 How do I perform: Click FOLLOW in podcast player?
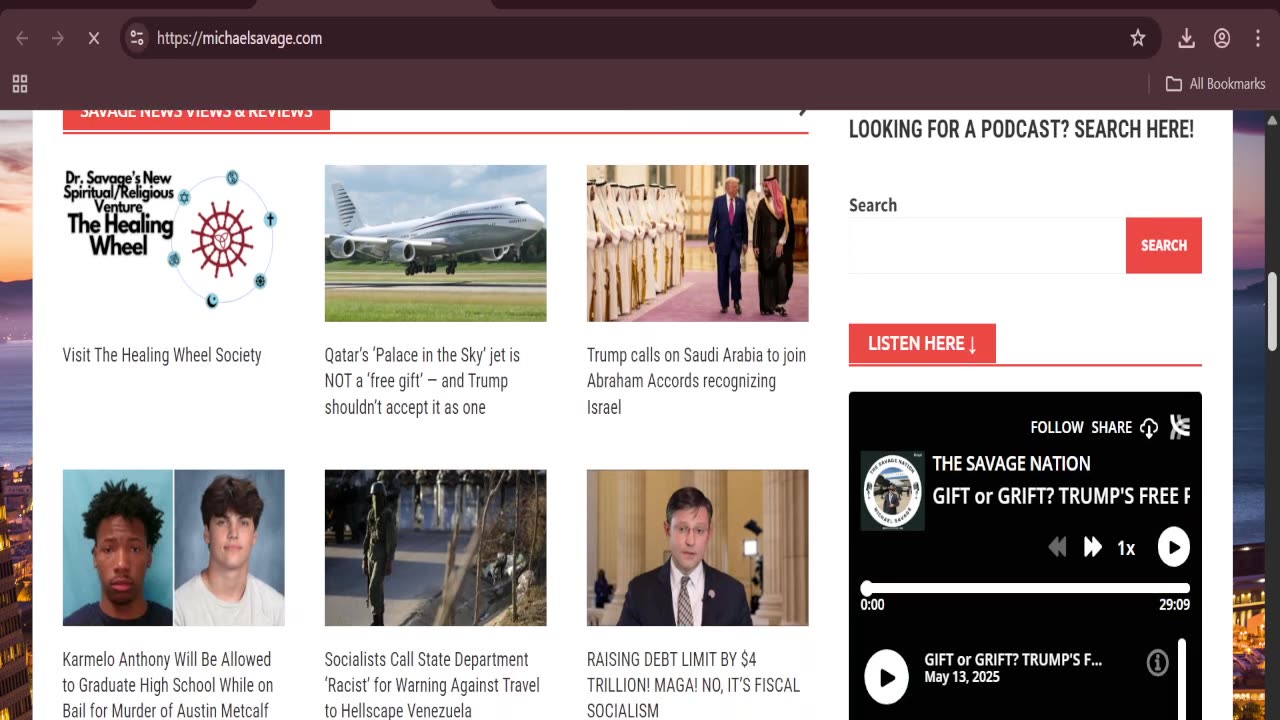1057,427
